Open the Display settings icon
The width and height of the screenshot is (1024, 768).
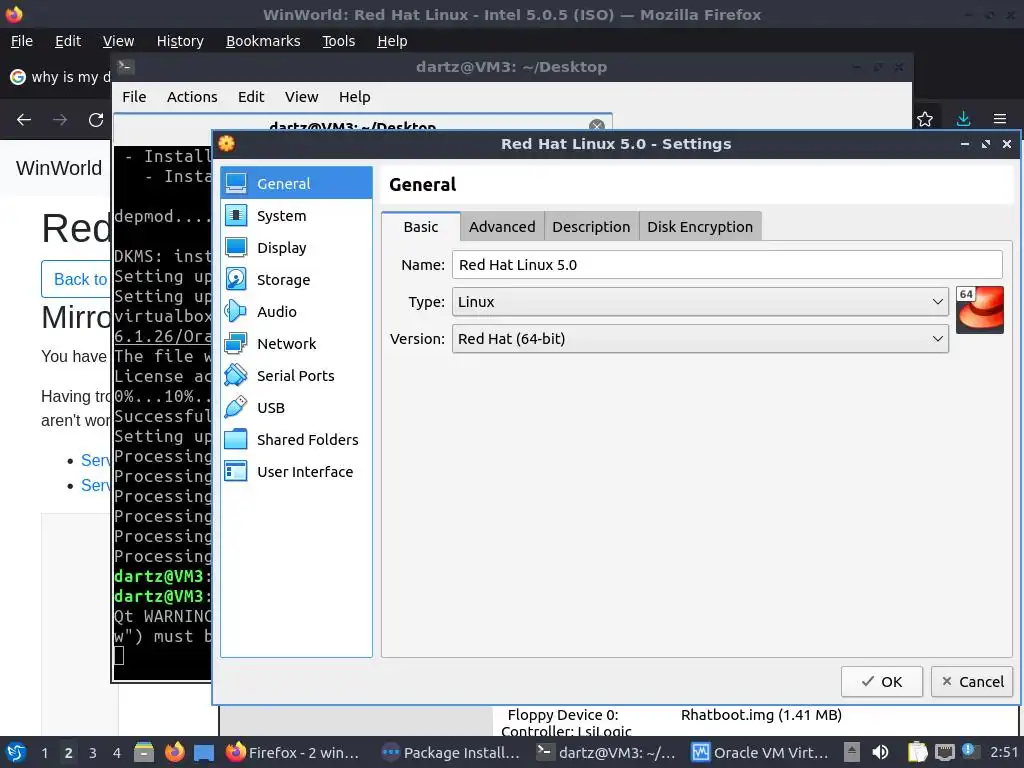pos(236,248)
